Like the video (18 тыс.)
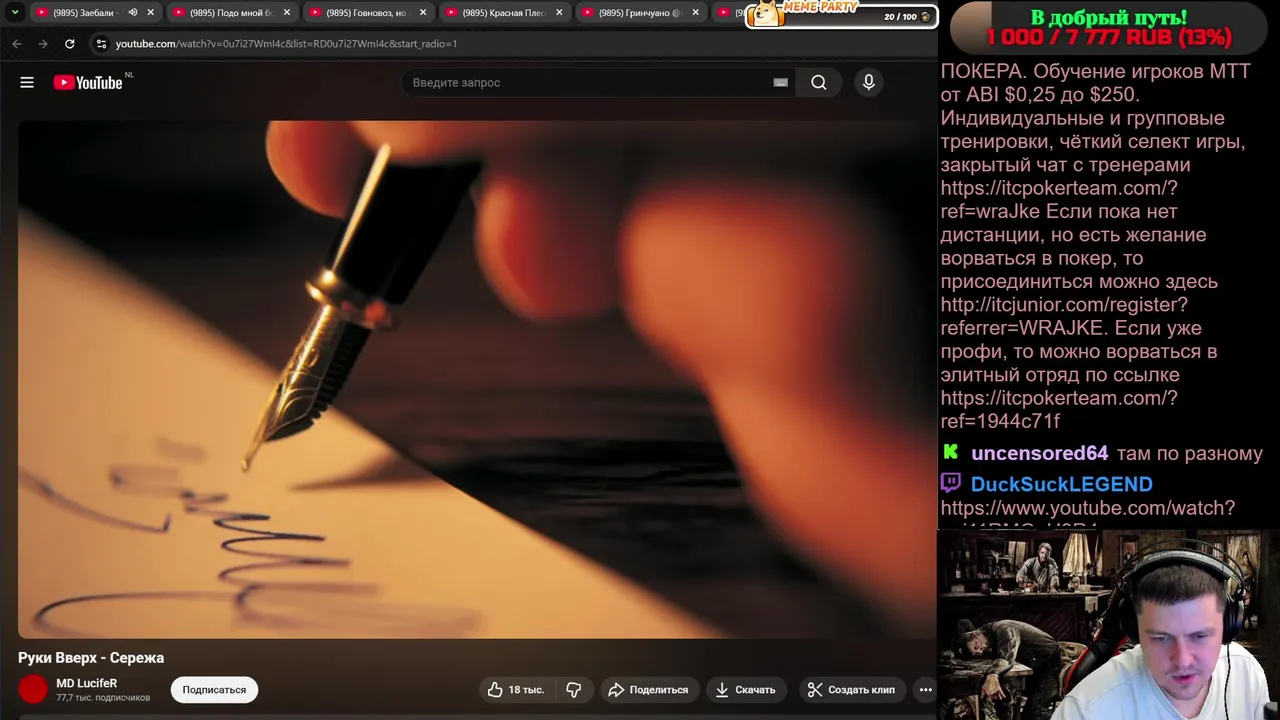 coord(516,690)
